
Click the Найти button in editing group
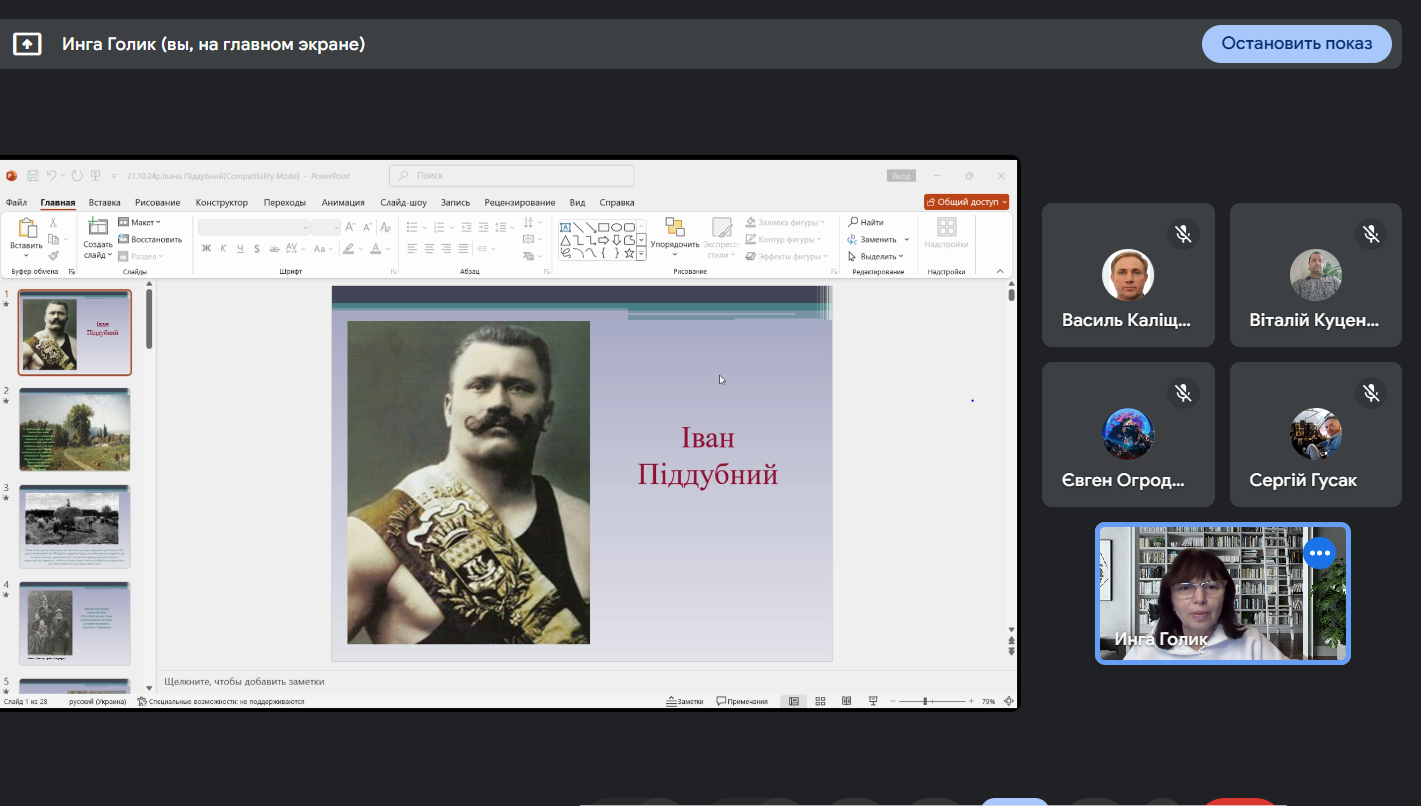click(x=866, y=222)
